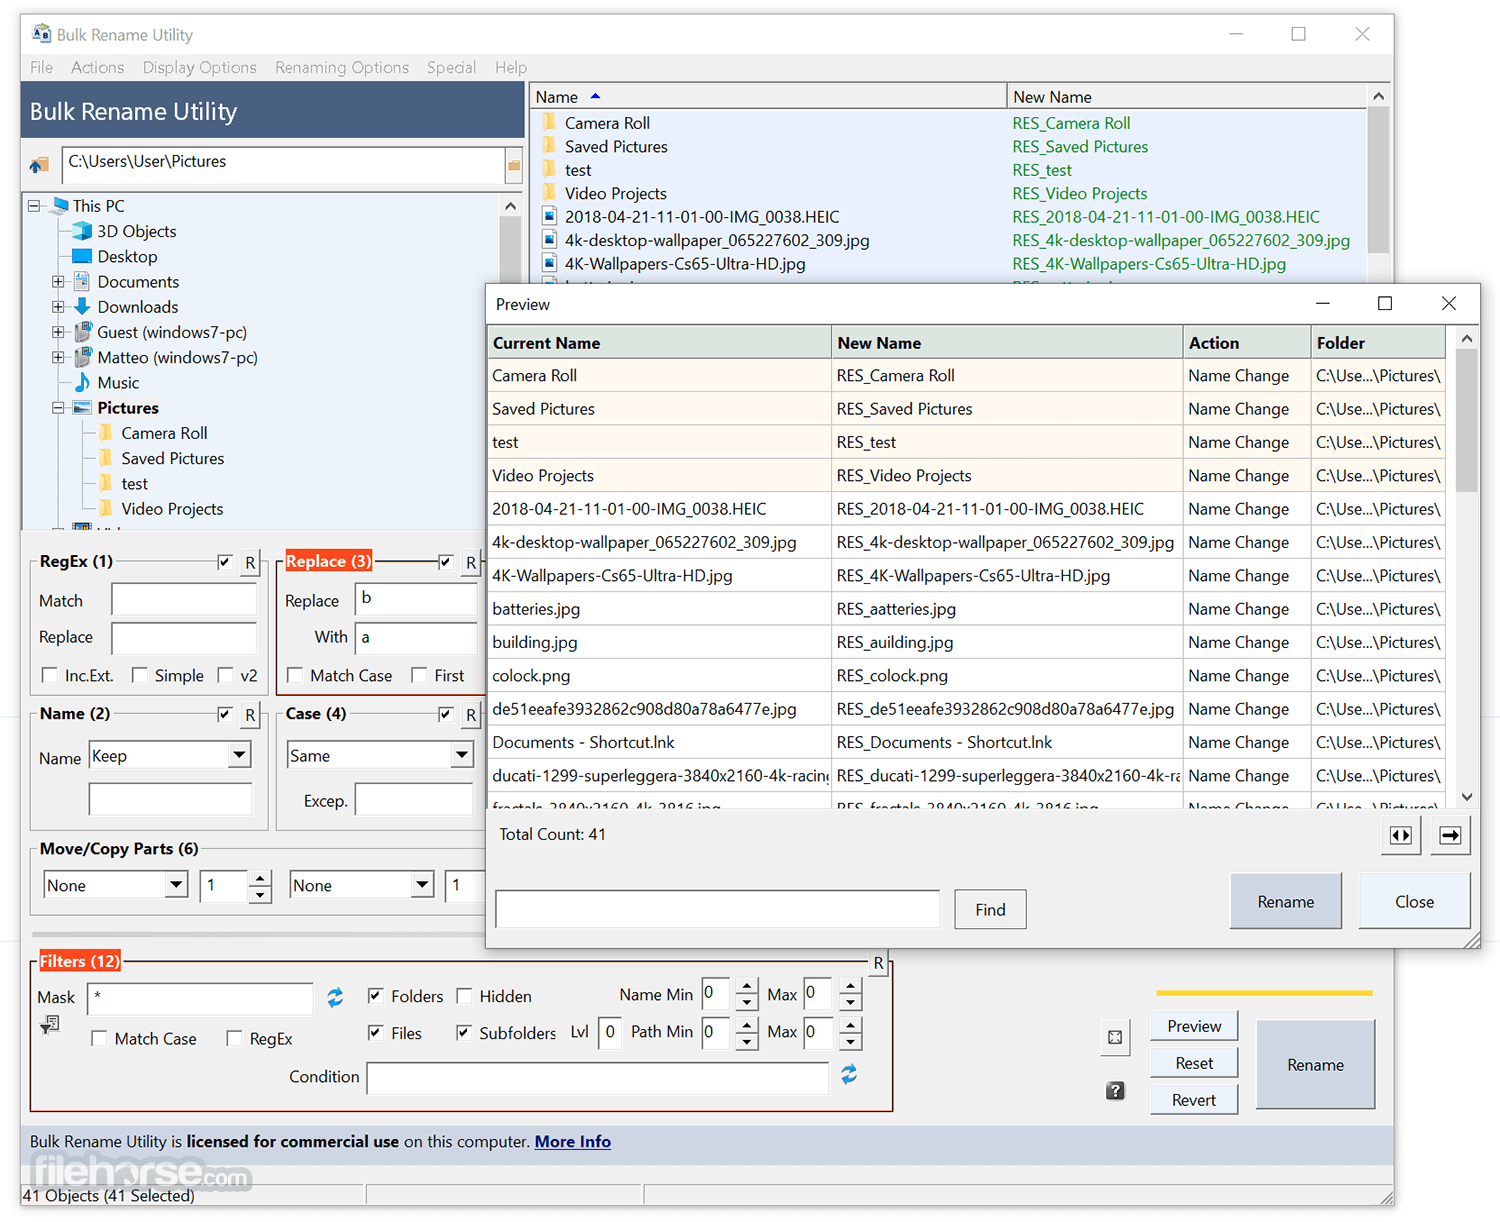Open the Actions menu
Screen dimensions: 1500x1222
tap(98, 67)
